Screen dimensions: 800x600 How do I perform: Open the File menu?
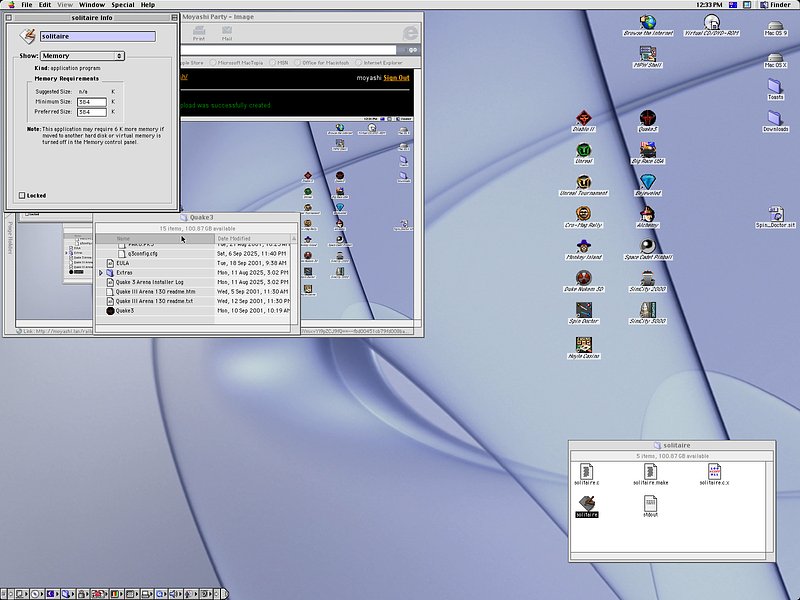point(27,5)
